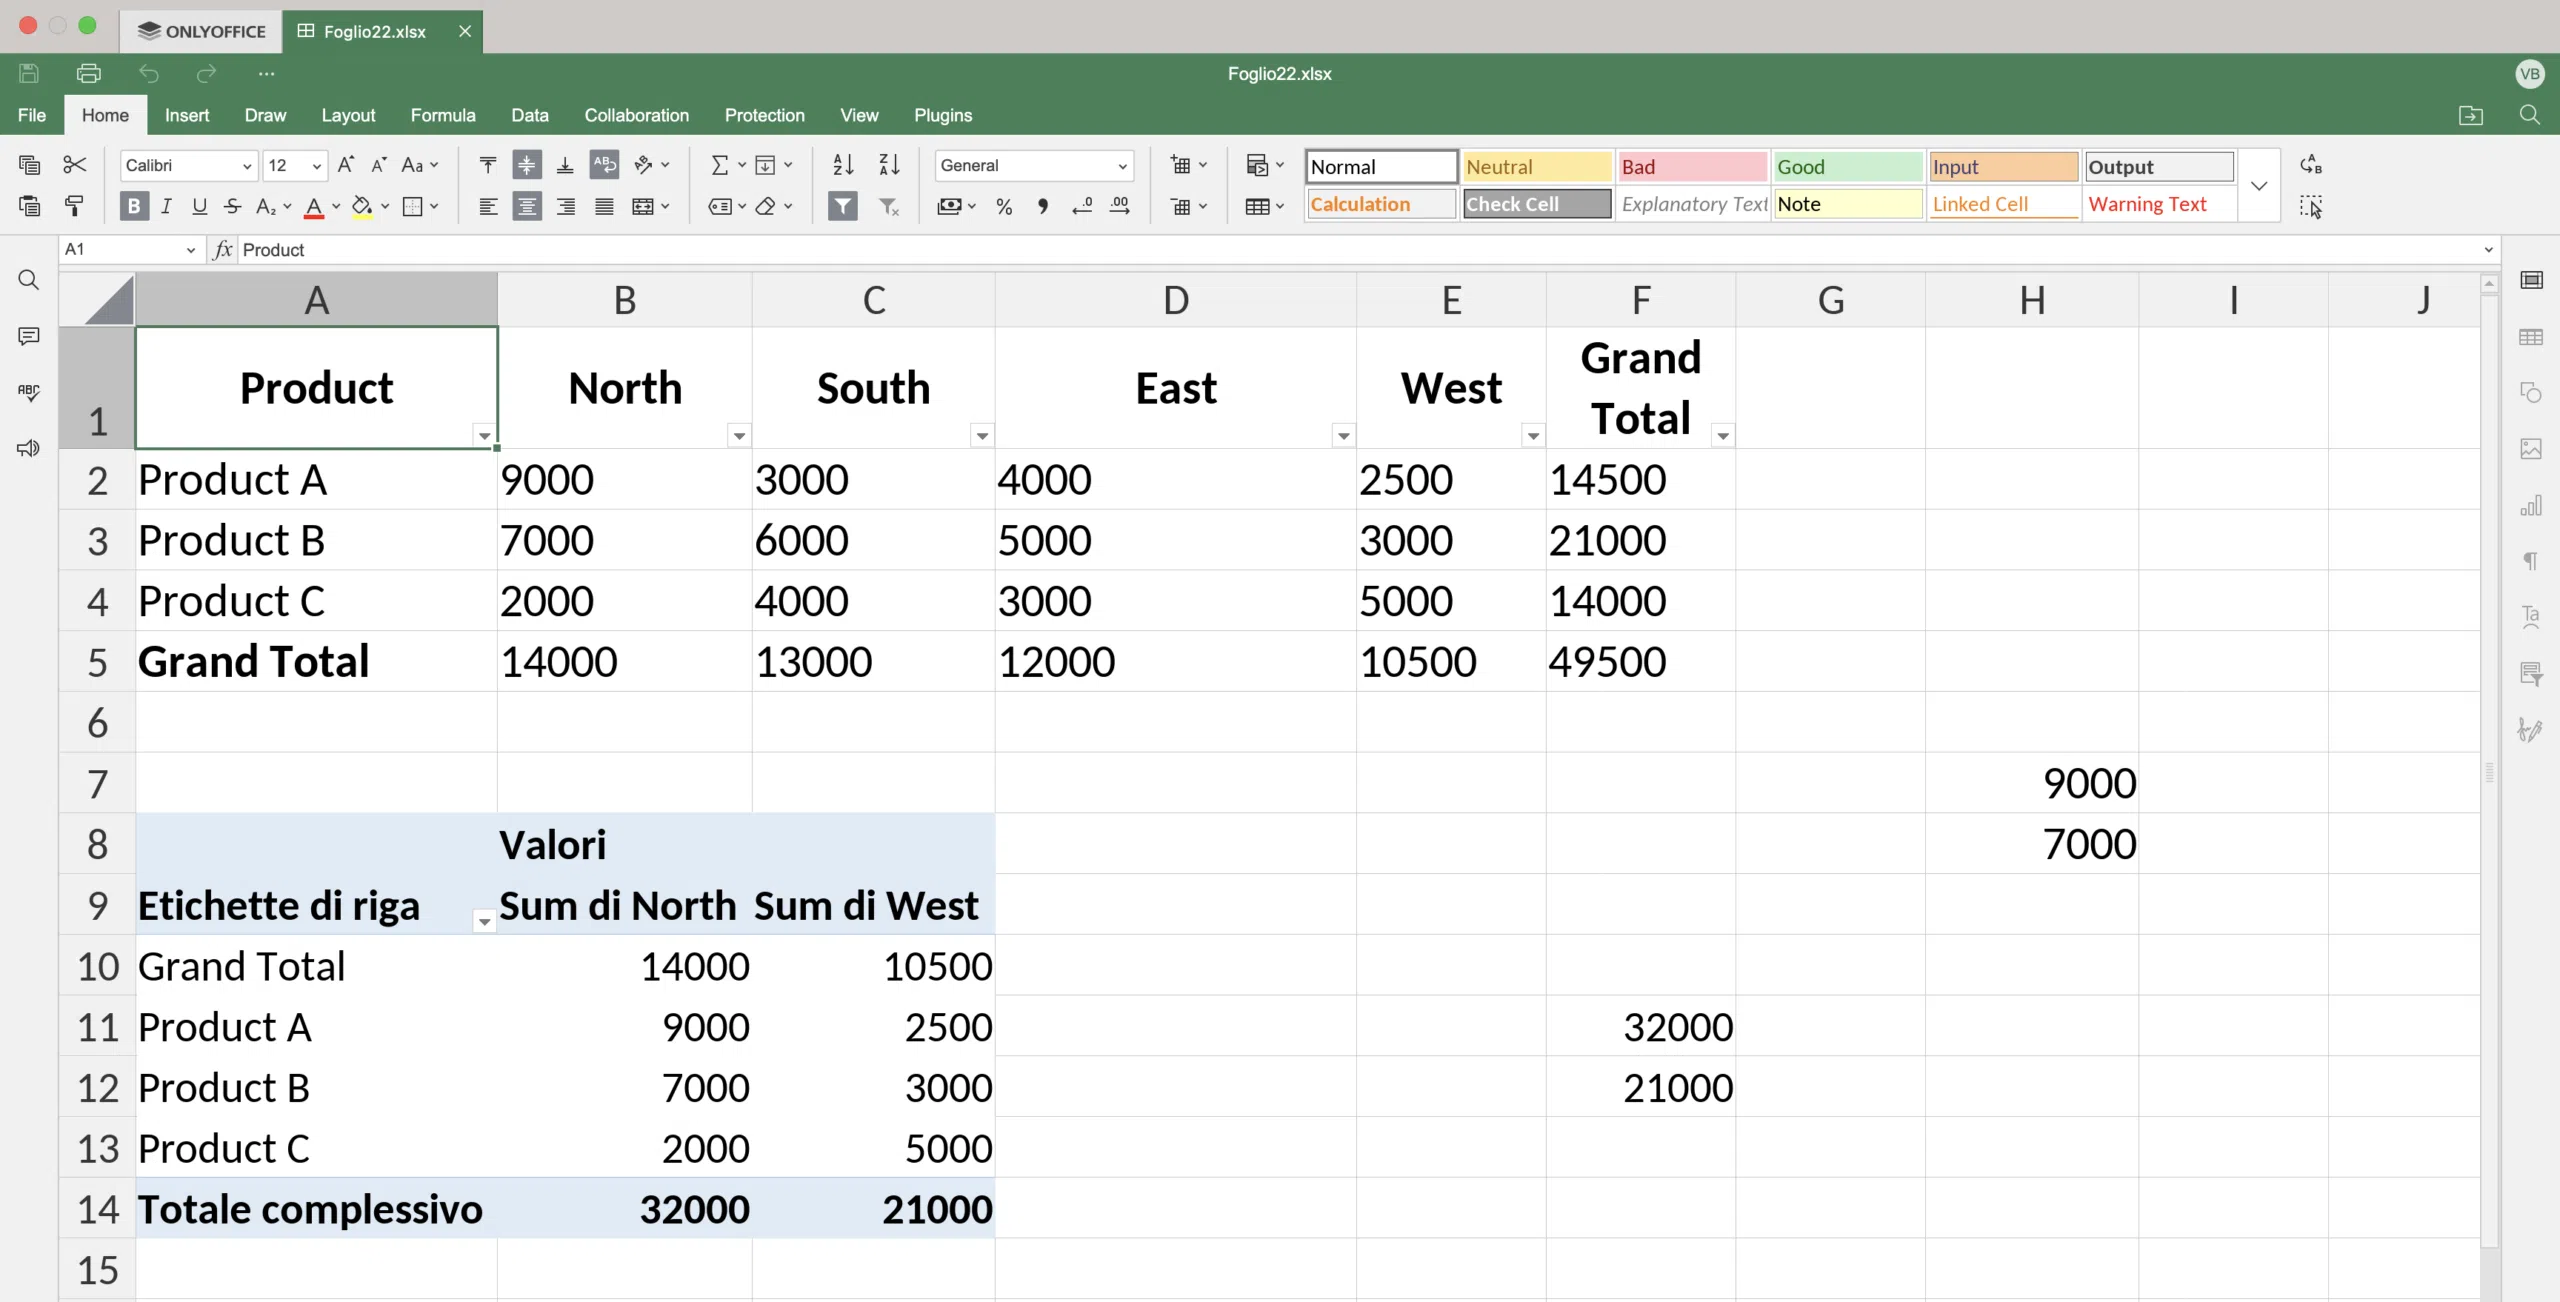This screenshot has width=2560, height=1302.
Task: Toggle Italic formatting button
Action: (166, 206)
